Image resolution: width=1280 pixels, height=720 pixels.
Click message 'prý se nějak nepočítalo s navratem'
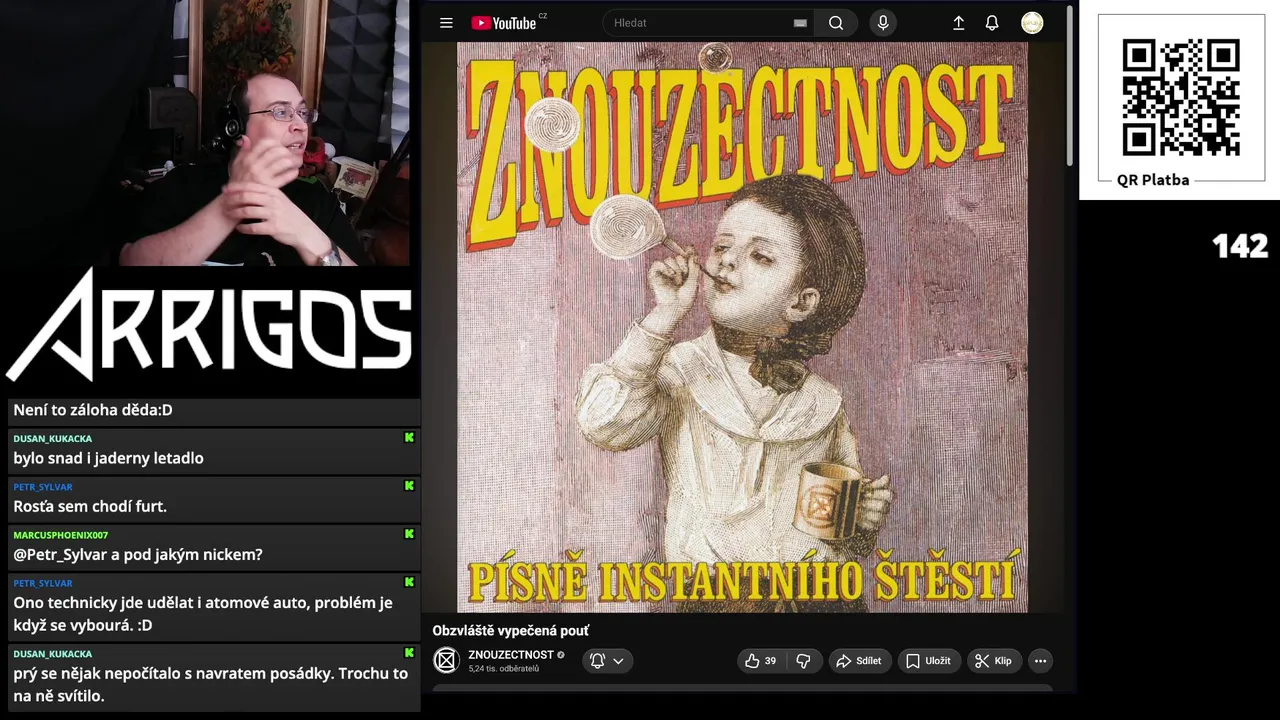click(x=210, y=685)
